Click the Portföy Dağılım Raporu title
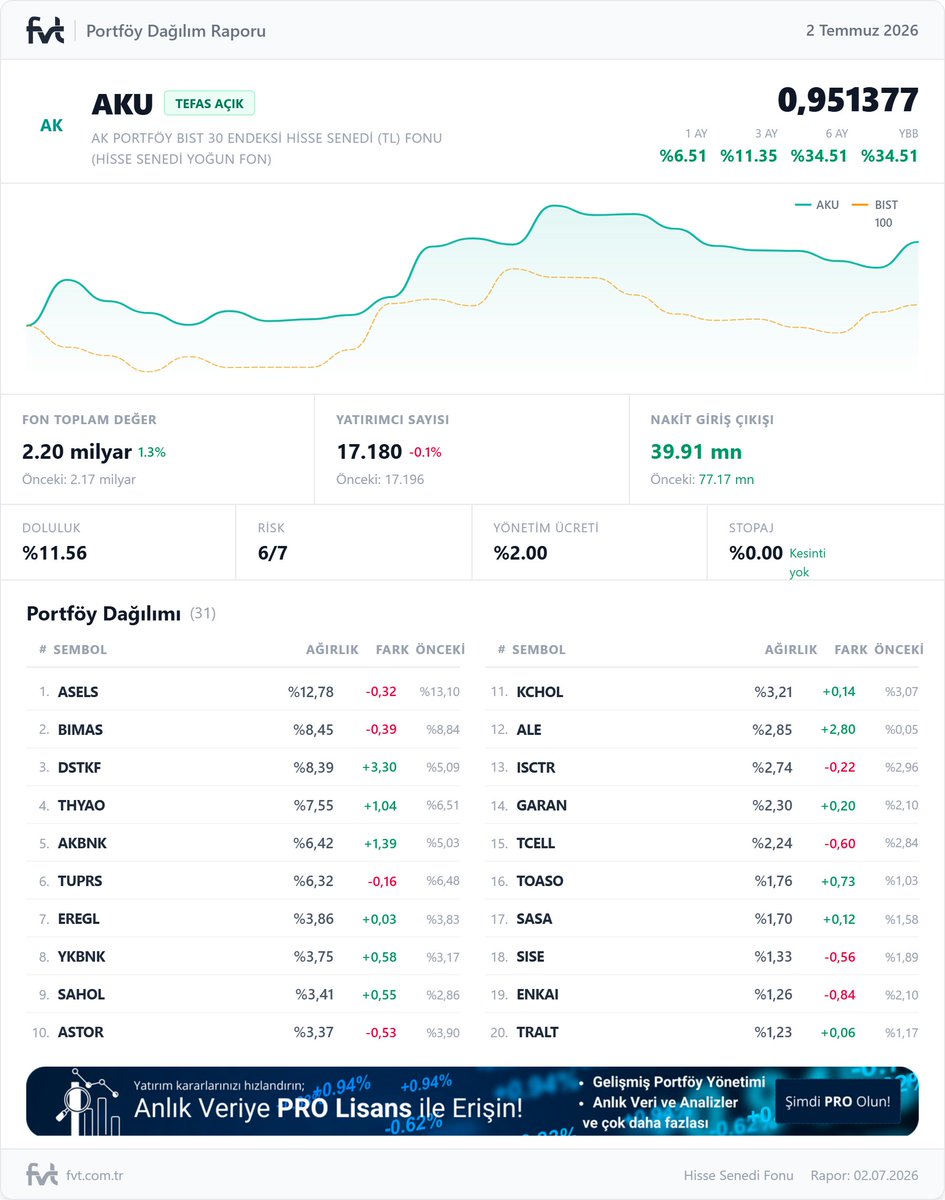Image resolution: width=945 pixels, height=1200 pixels. tap(176, 31)
